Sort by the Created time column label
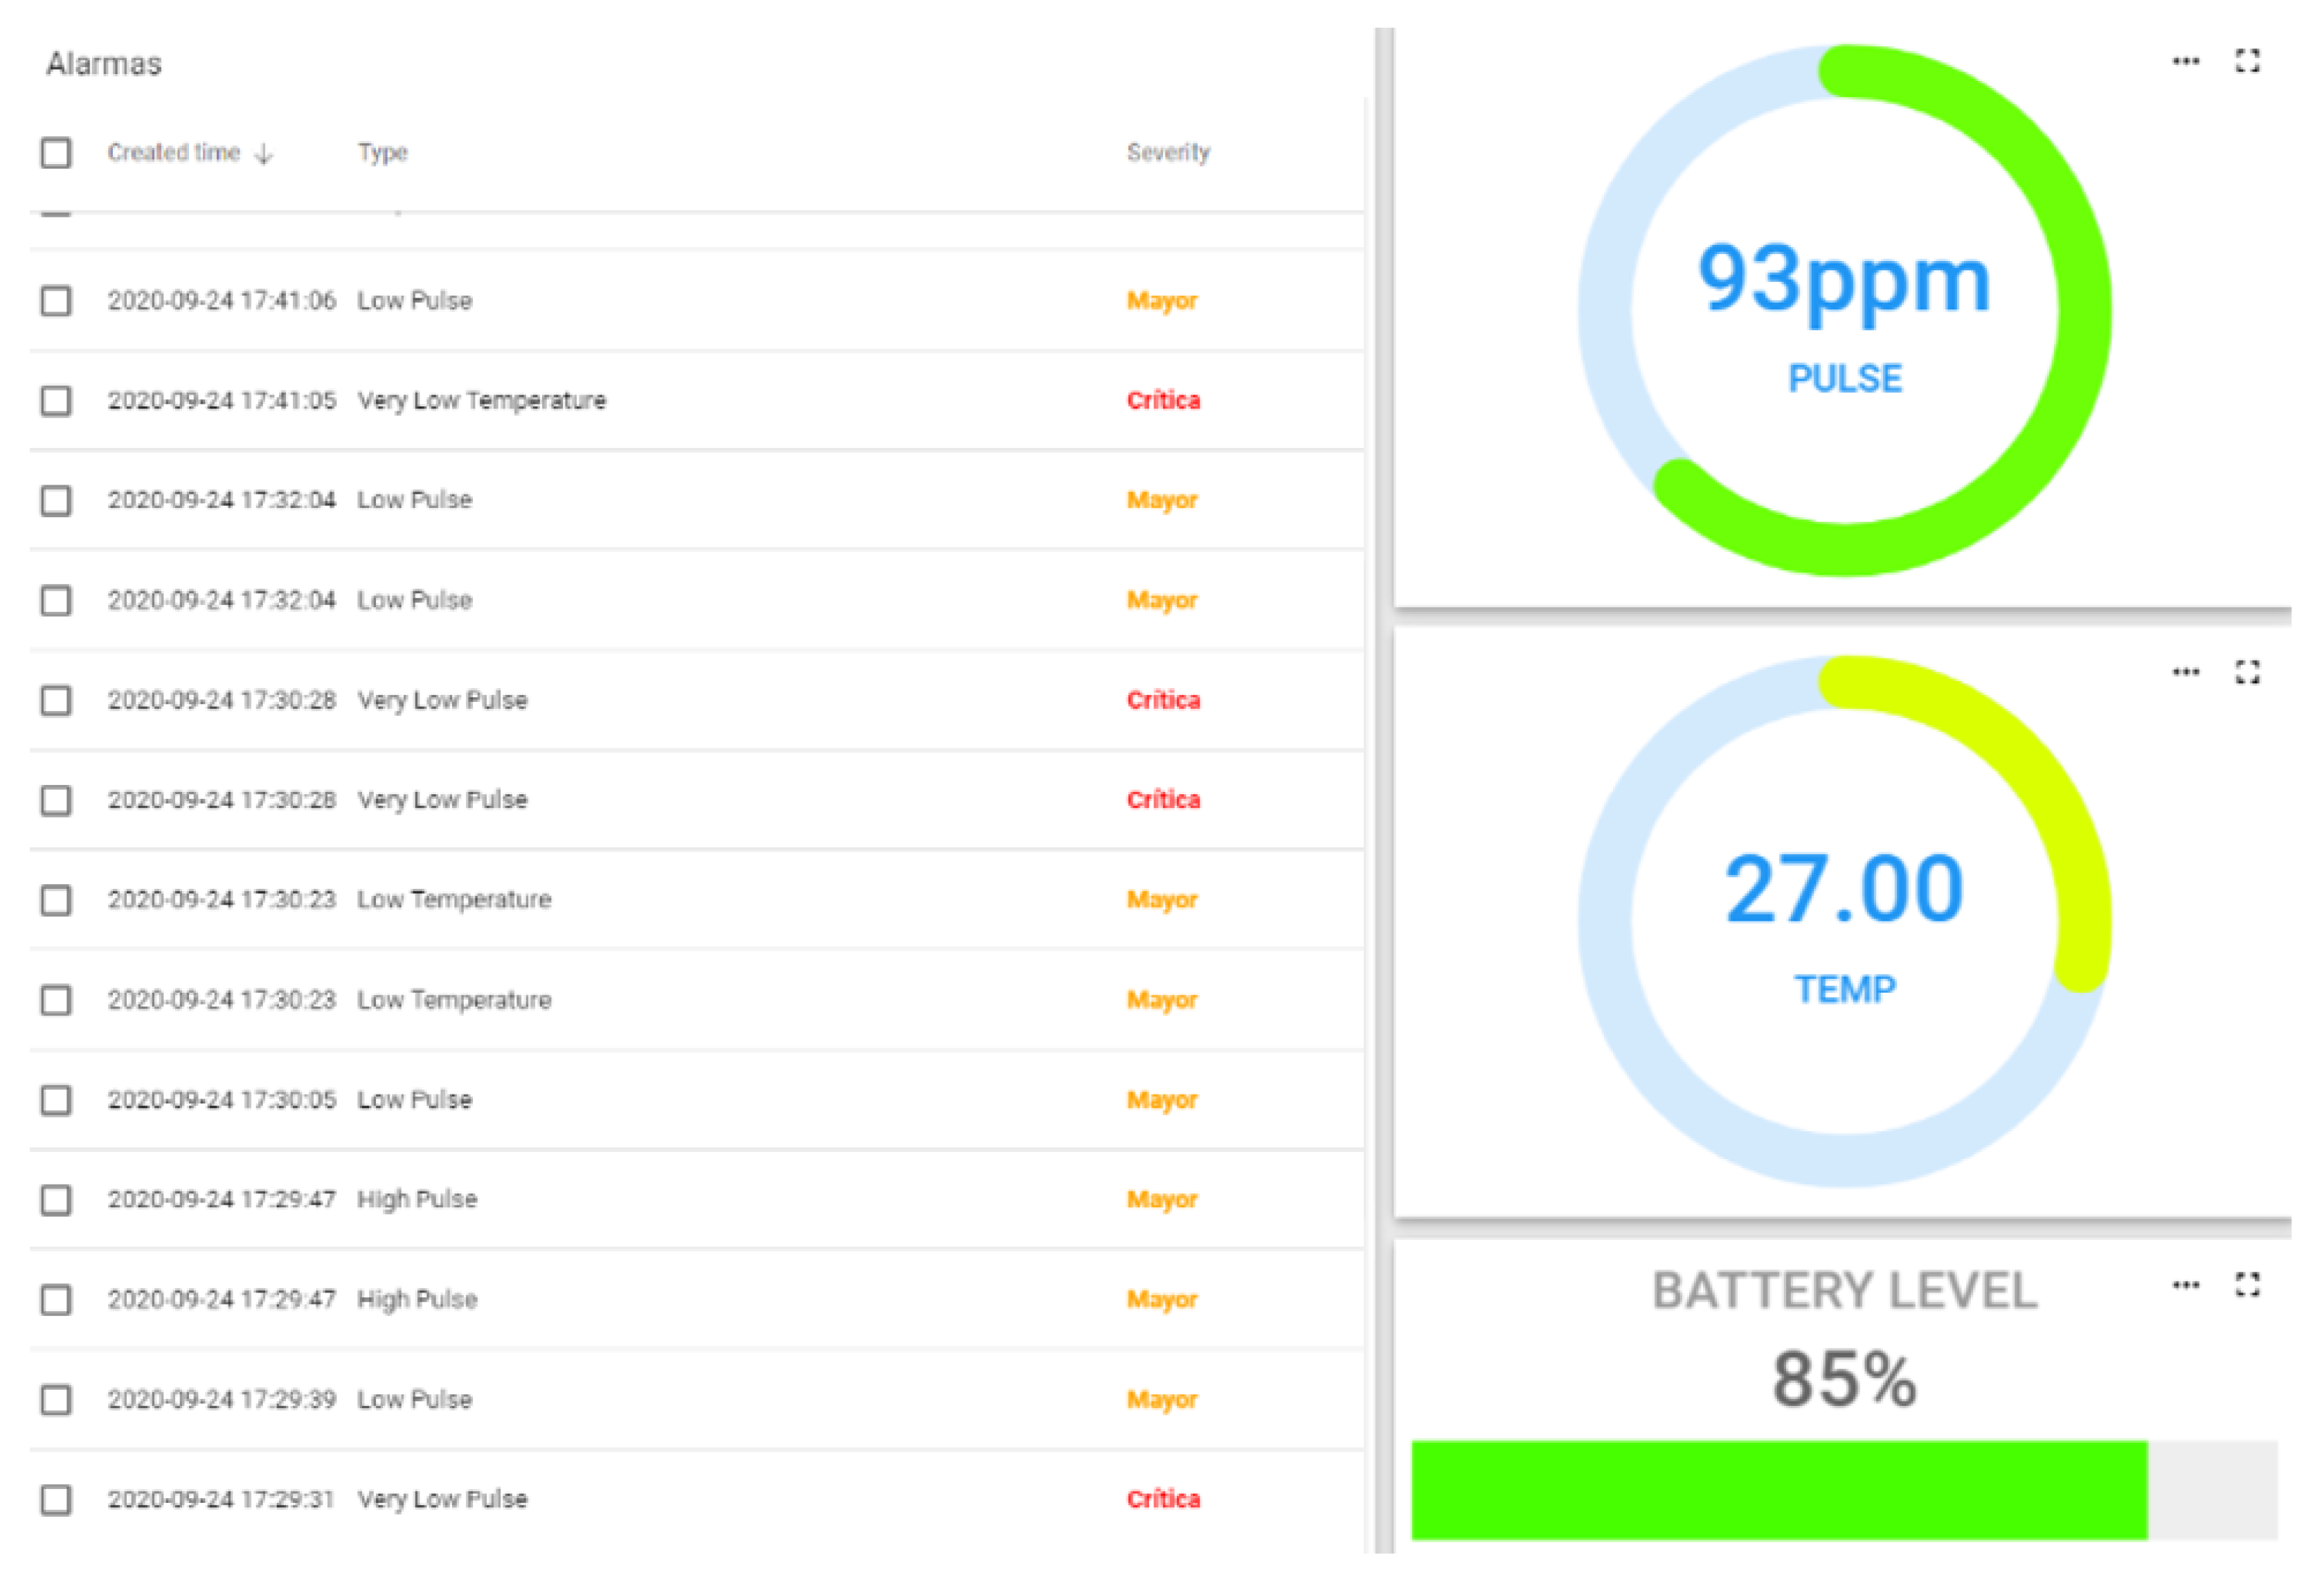2324x1577 pixels. [x=173, y=152]
